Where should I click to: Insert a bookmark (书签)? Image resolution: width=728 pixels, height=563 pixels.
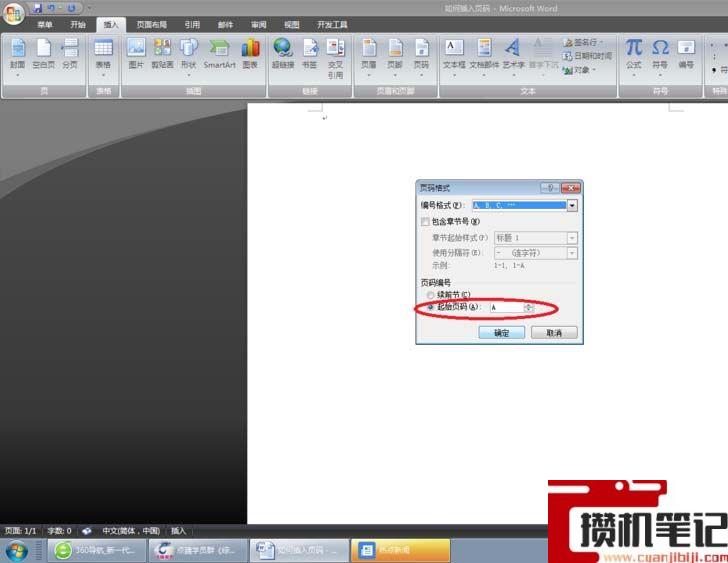pos(310,55)
